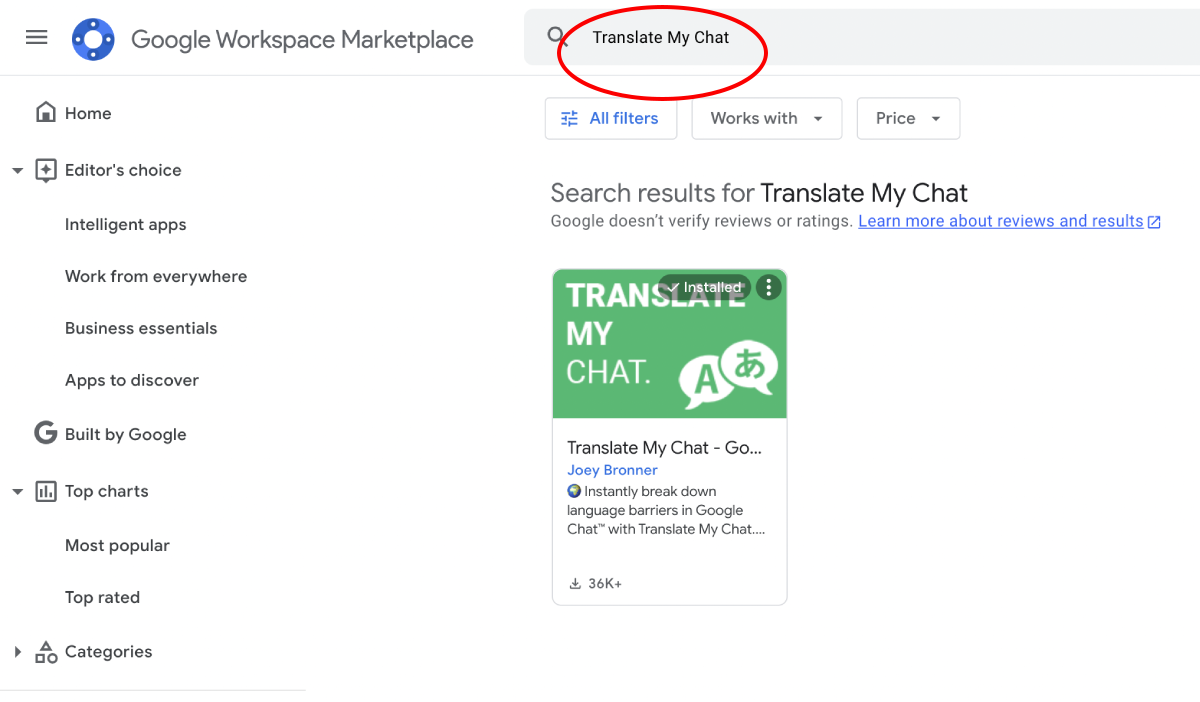The height and width of the screenshot is (702, 1200).
Task: Click the Home icon in sidebar
Action: pyautogui.click(x=45, y=113)
